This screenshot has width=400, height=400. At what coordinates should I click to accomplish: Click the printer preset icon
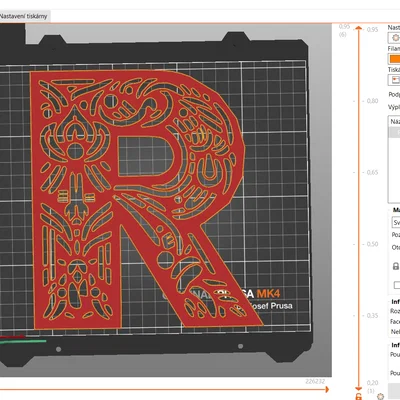pos(395,80)
